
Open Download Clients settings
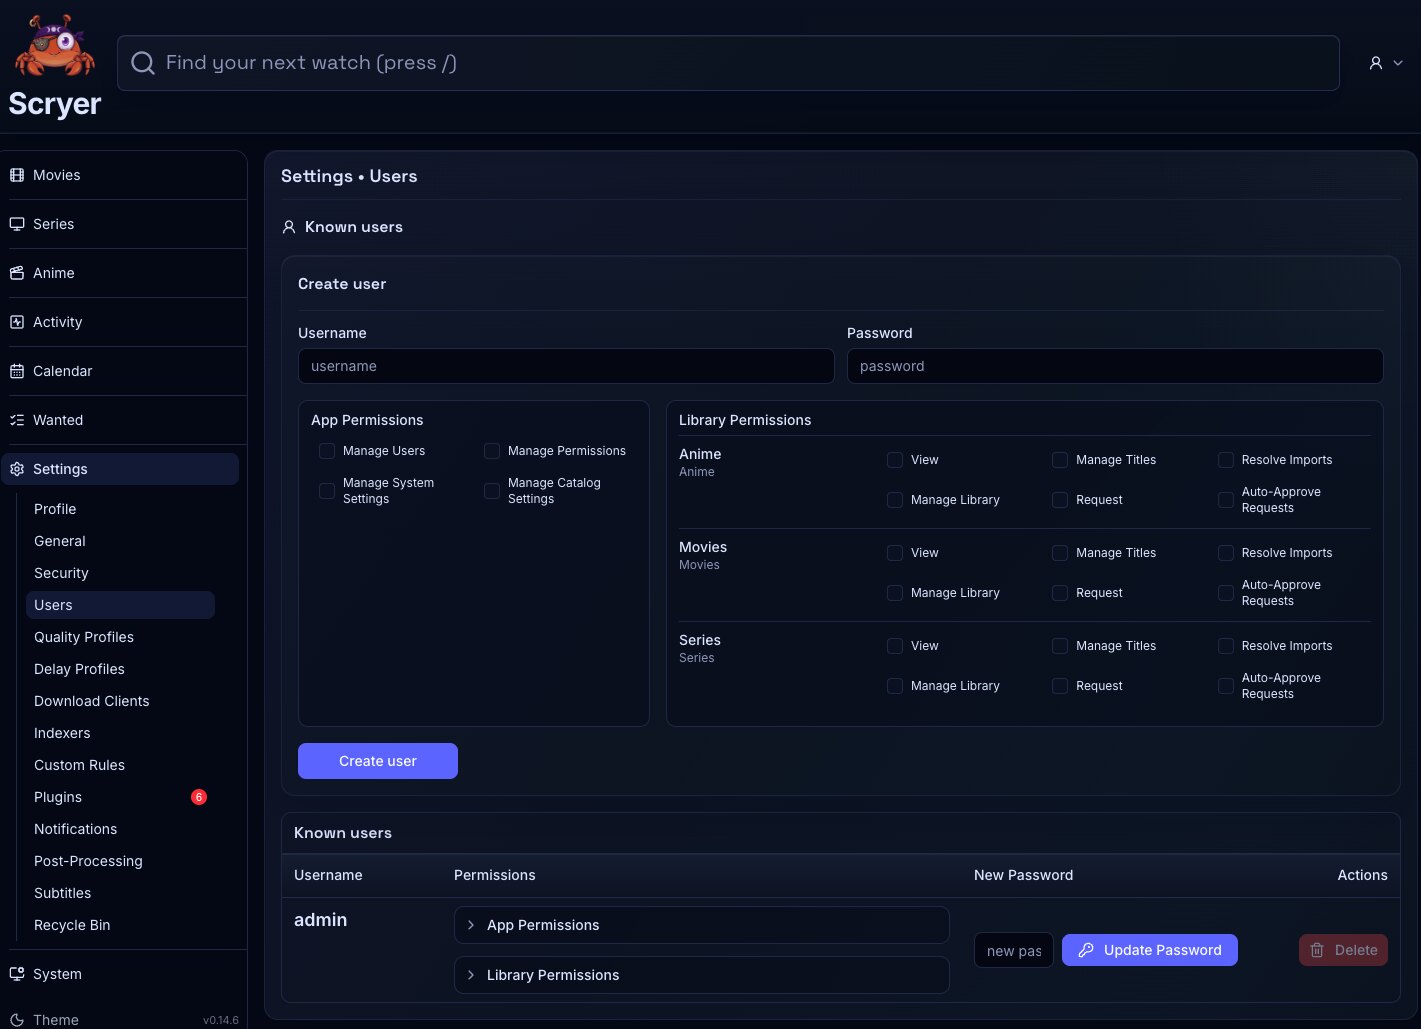point(120,701)
